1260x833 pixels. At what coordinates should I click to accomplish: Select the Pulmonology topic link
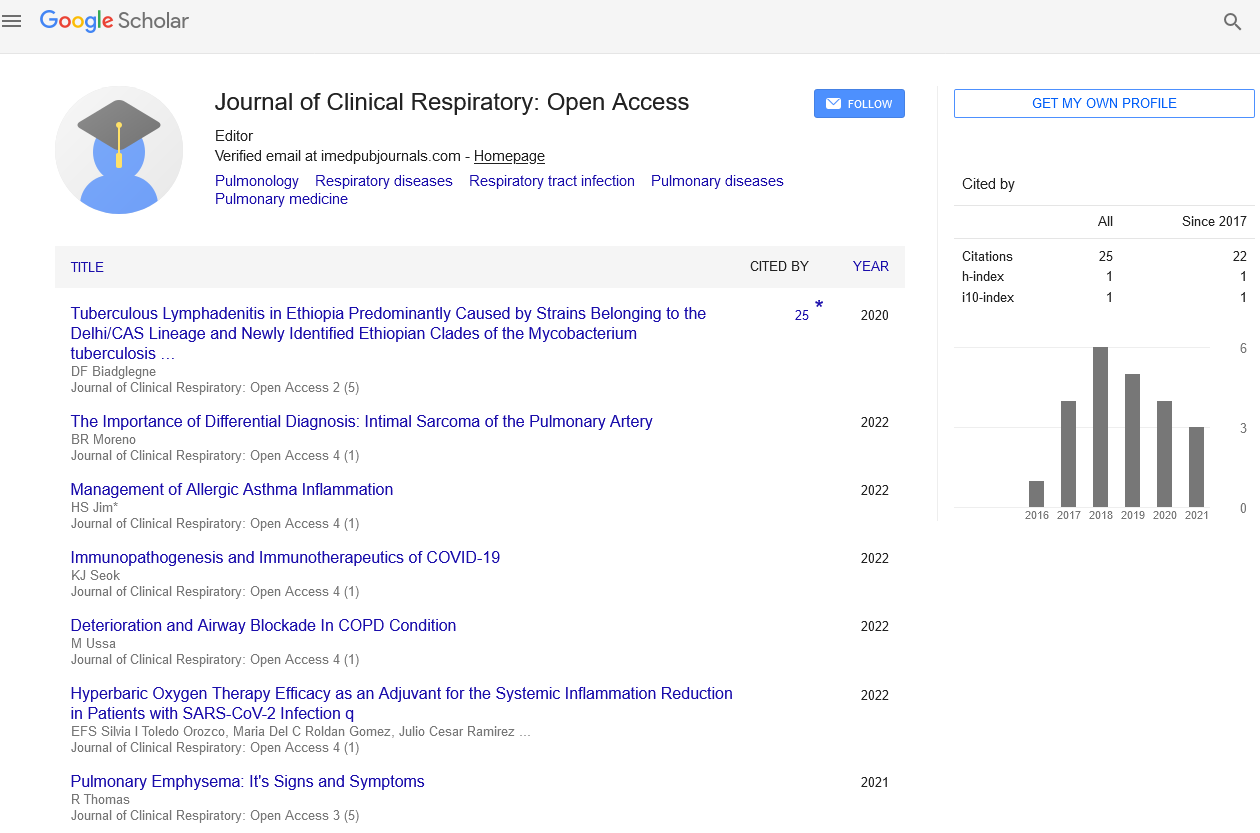(x=257, y=181)
